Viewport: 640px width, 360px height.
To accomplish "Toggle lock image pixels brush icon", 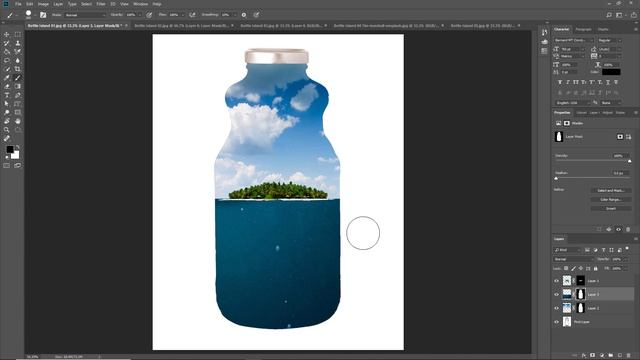I will [573, 268].
